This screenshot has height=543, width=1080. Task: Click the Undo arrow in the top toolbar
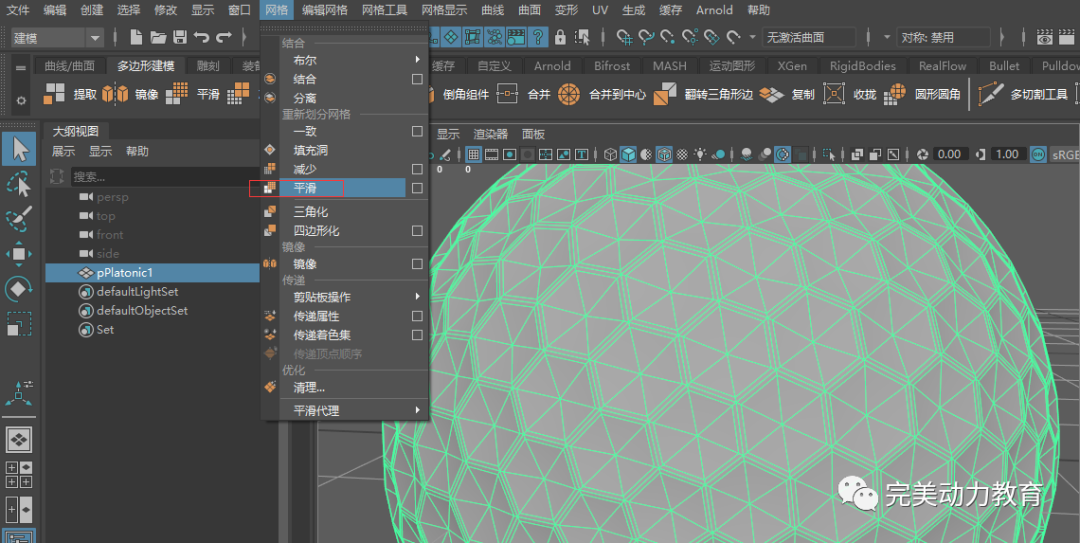point(202,37)
